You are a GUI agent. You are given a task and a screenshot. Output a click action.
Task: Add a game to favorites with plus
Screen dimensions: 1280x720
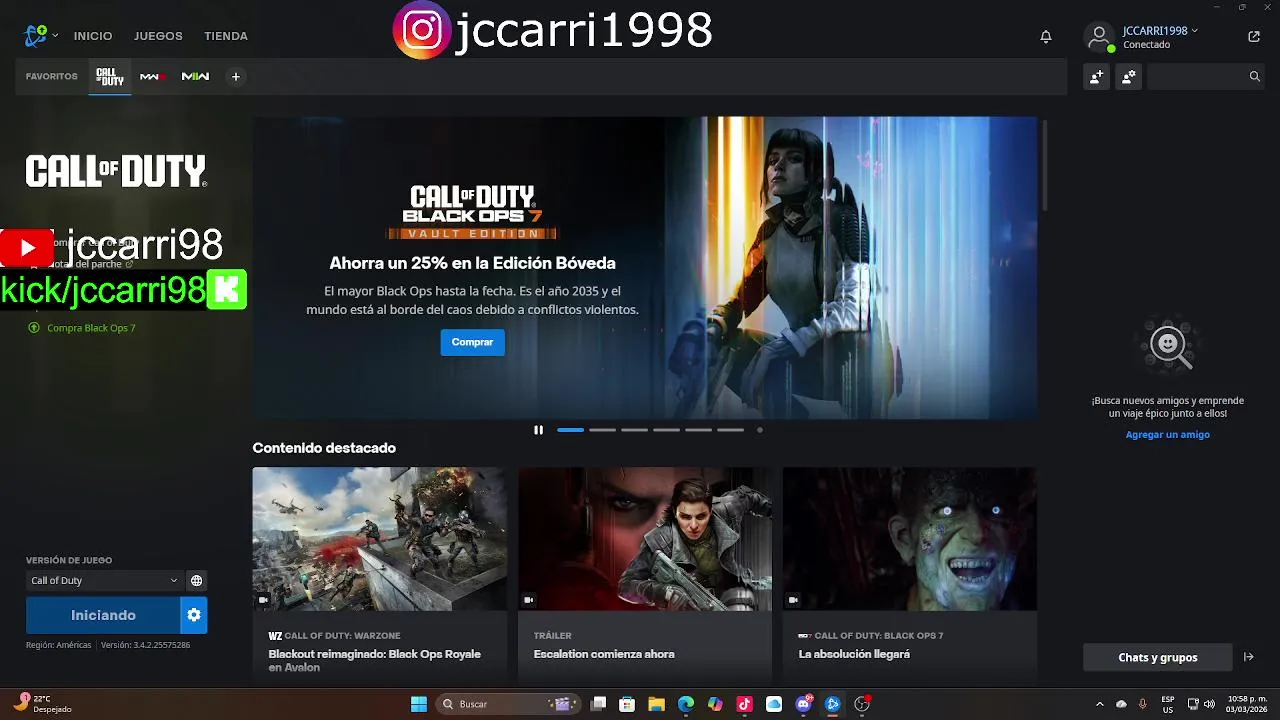[x=236, y=76]
